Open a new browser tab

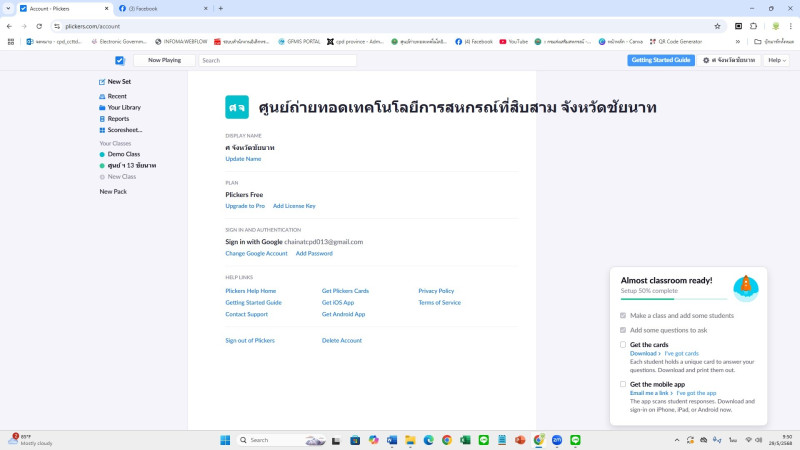click(221, 9)
